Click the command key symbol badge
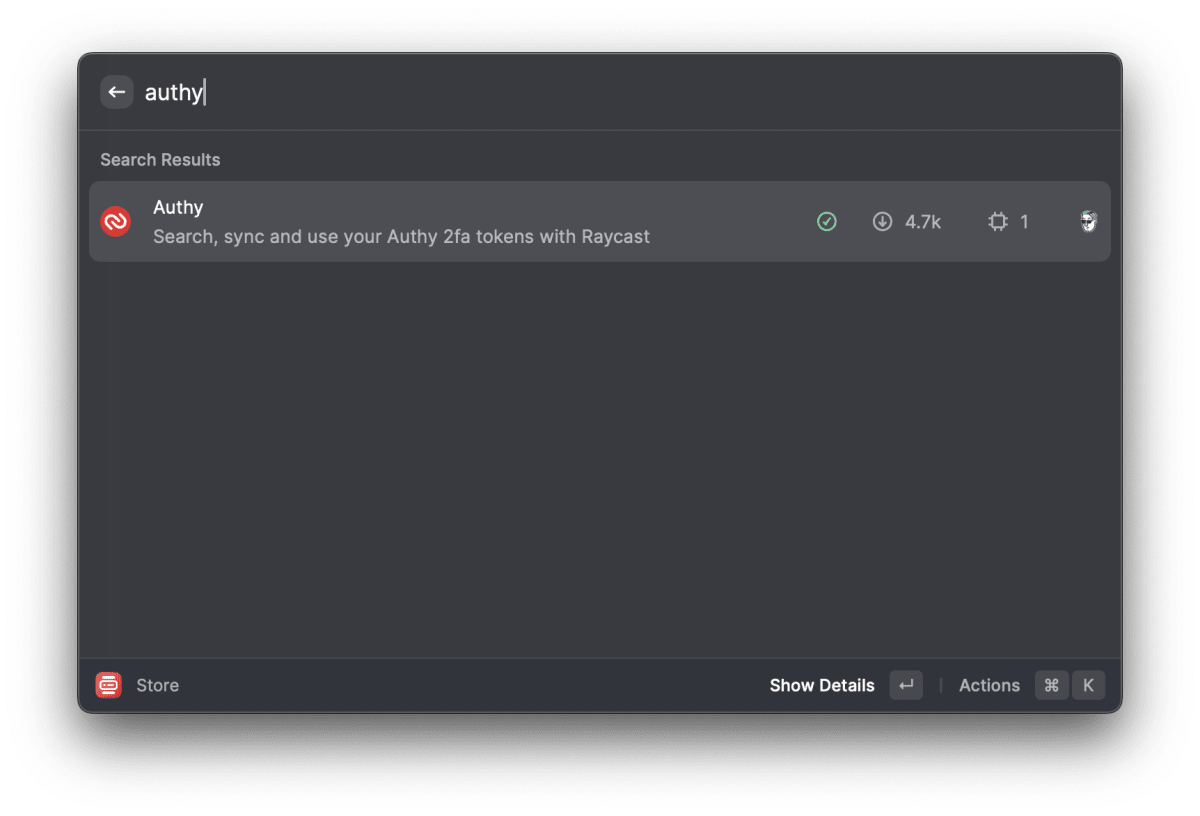1200x816 pixels. click(1051, 685)
